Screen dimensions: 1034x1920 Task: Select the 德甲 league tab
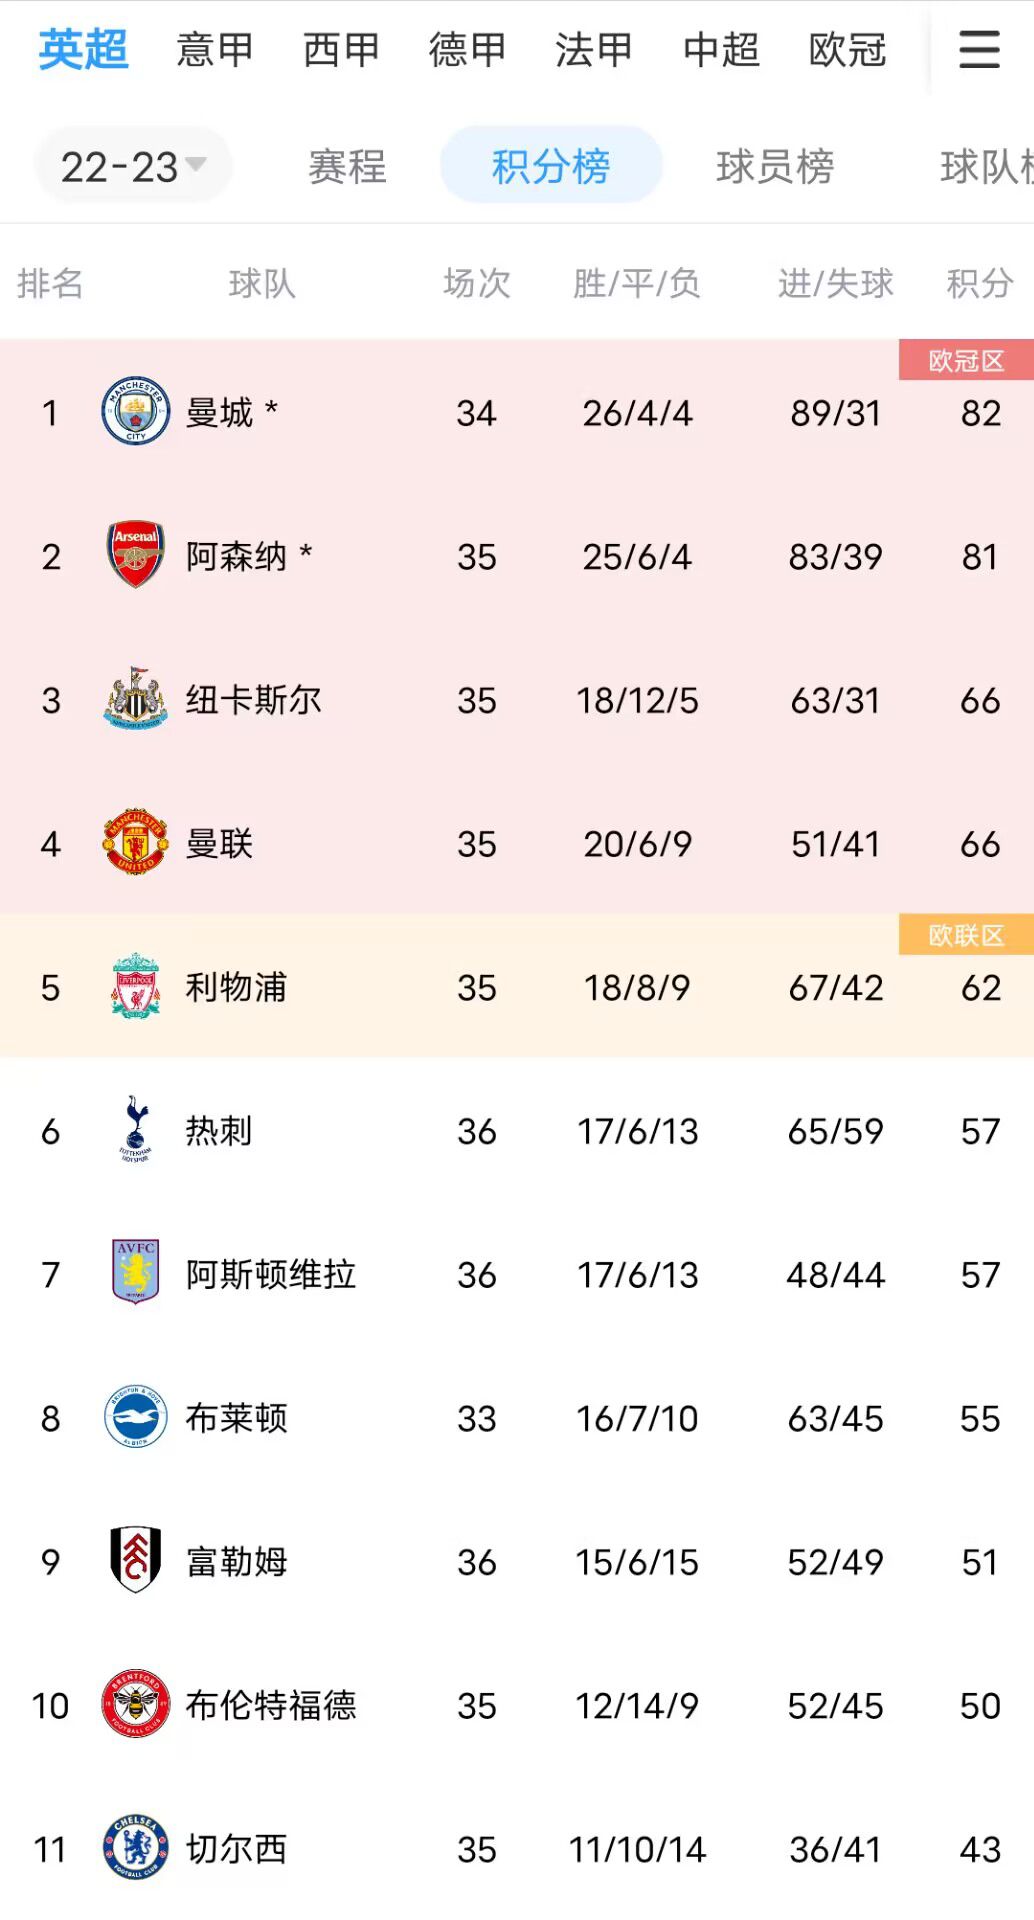(468, 49)
